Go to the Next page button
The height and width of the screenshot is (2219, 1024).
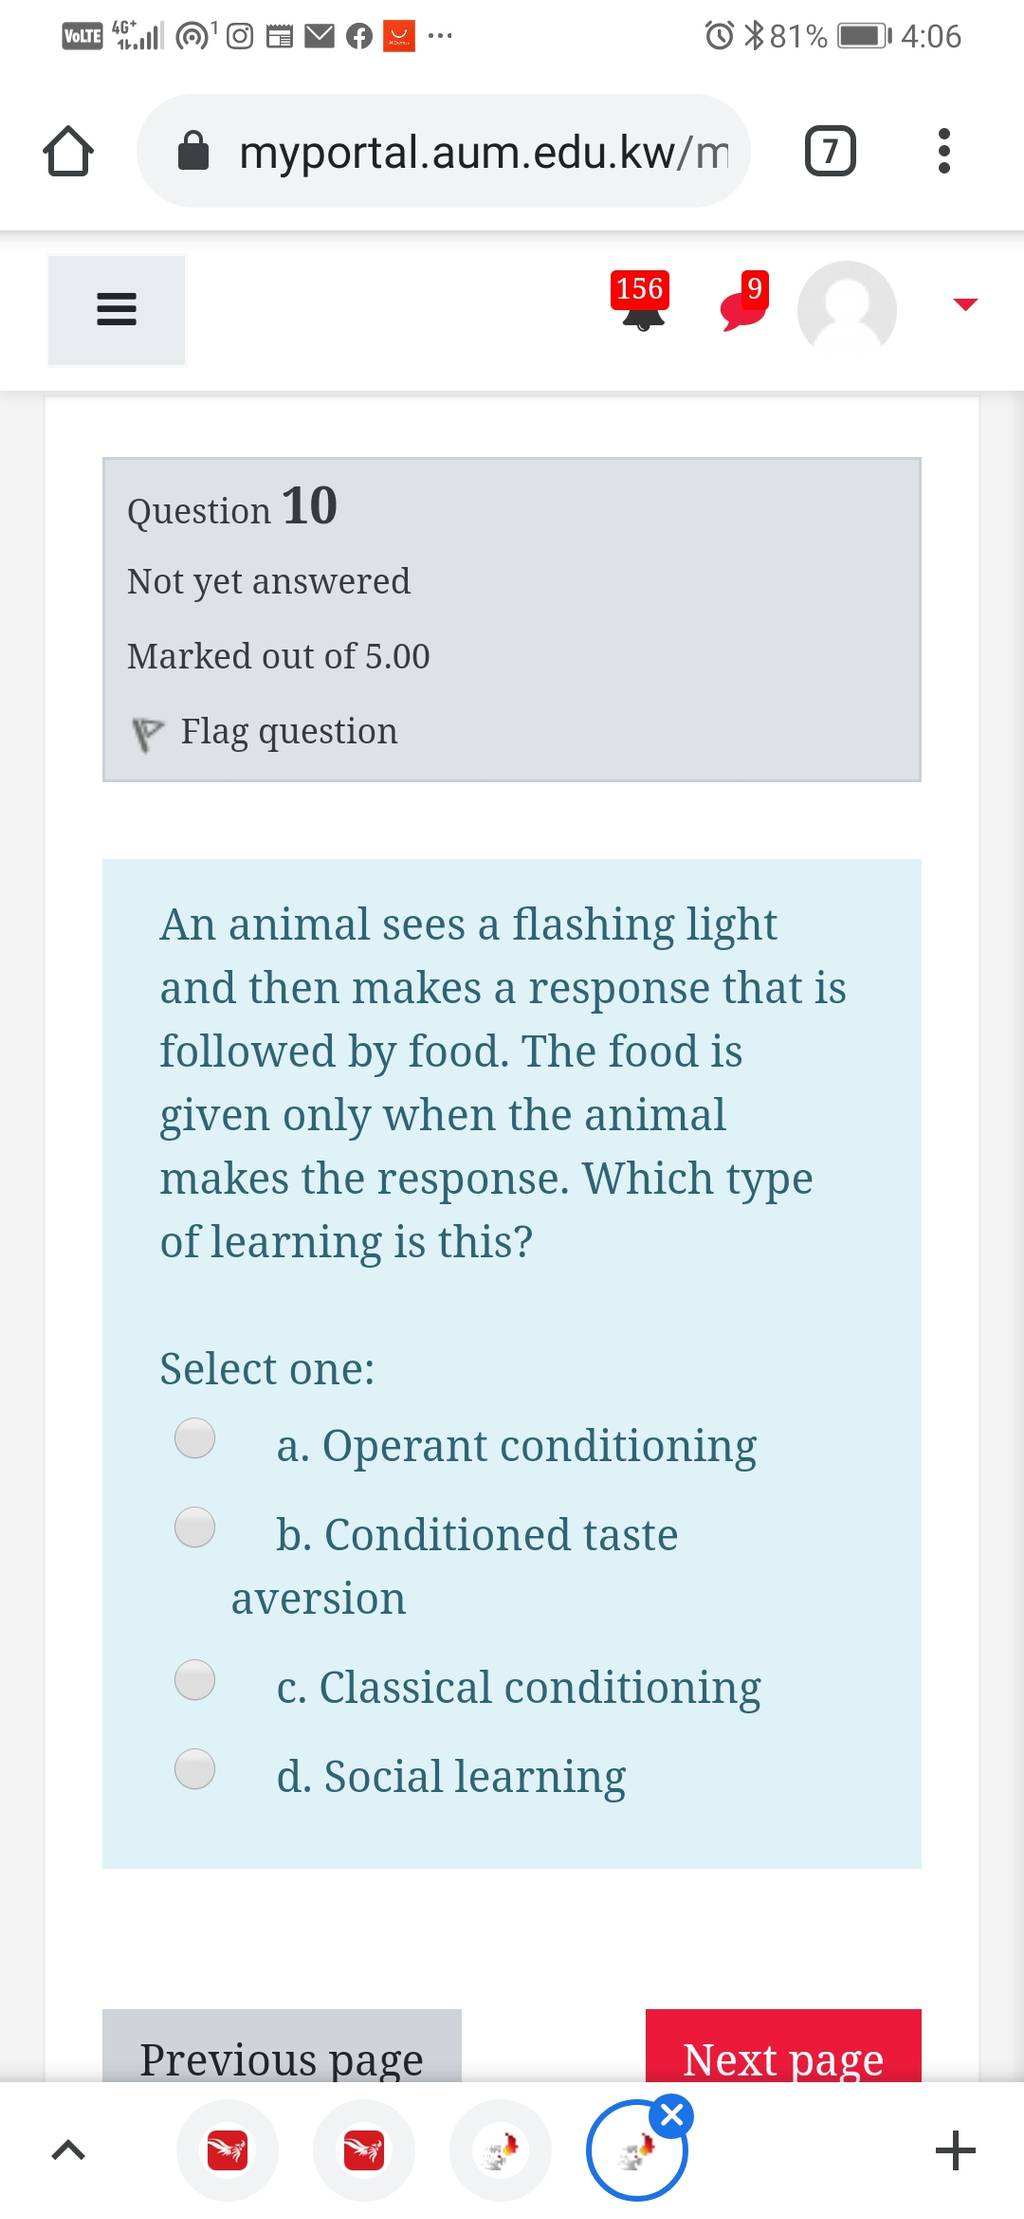[783, 2046]
